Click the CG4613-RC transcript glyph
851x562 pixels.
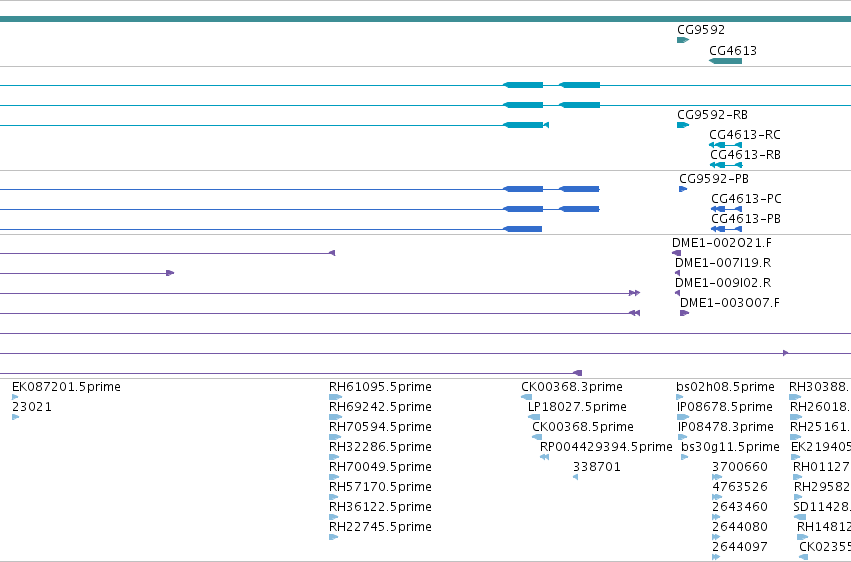(726, 145)
